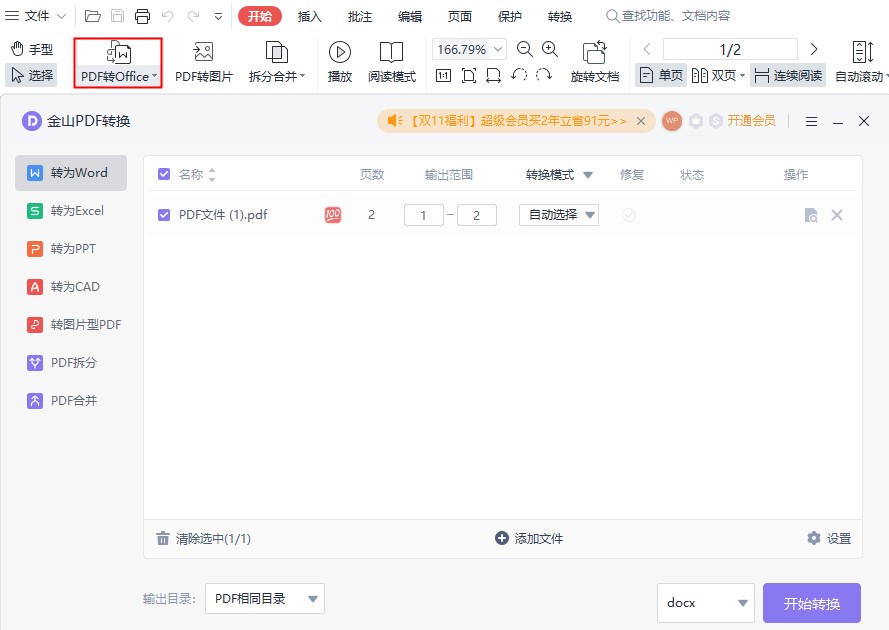Switch to the 转换 tab
Viewport: 889px width, 630px height.
(560, 16)
